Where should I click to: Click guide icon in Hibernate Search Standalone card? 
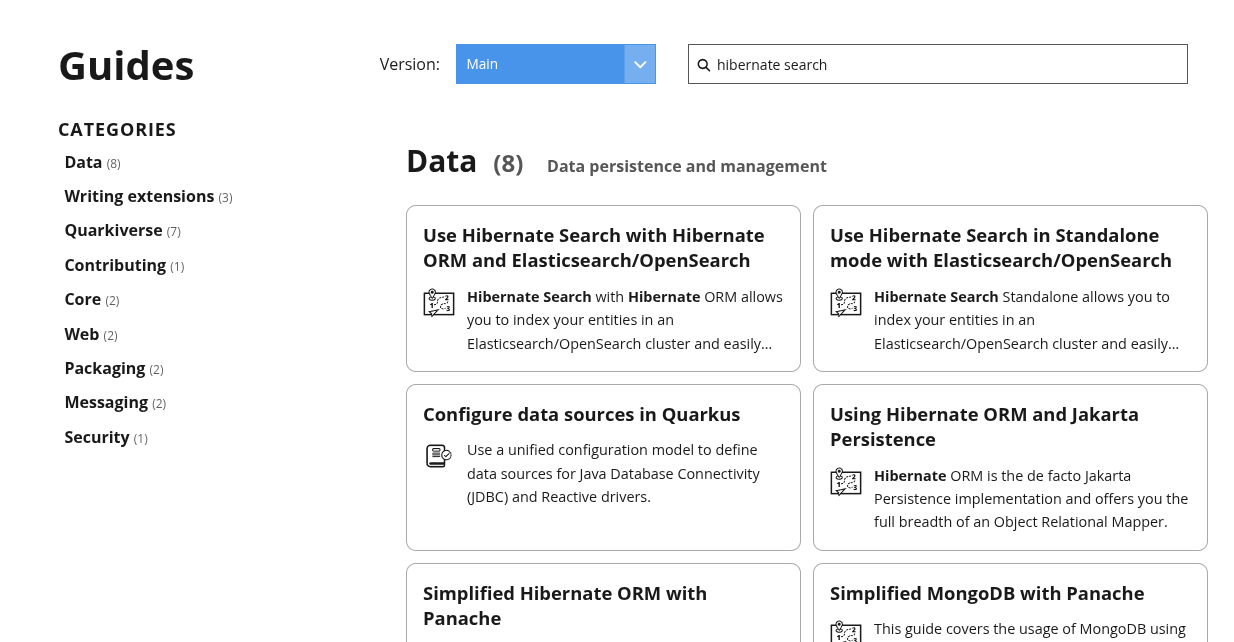pos(846,302)
